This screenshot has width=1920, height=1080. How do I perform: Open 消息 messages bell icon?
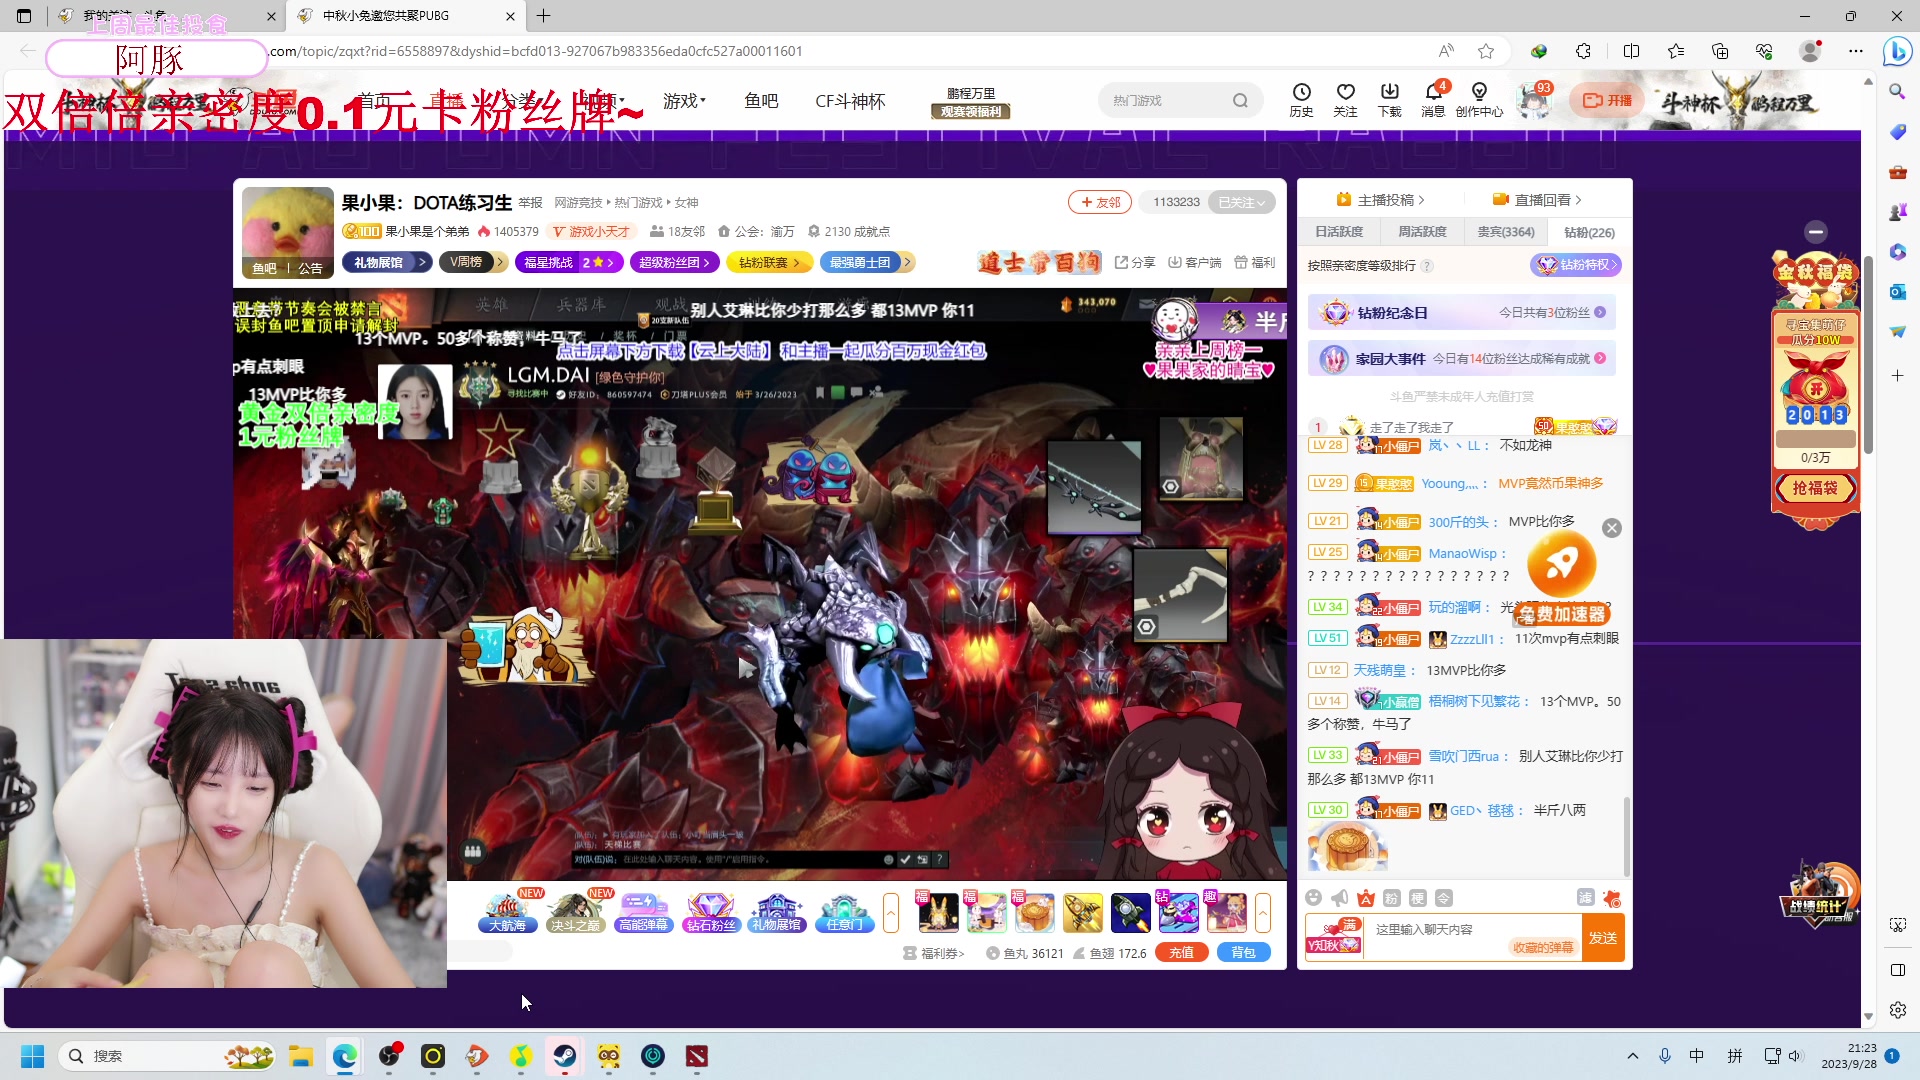(x=1433, y=100)
